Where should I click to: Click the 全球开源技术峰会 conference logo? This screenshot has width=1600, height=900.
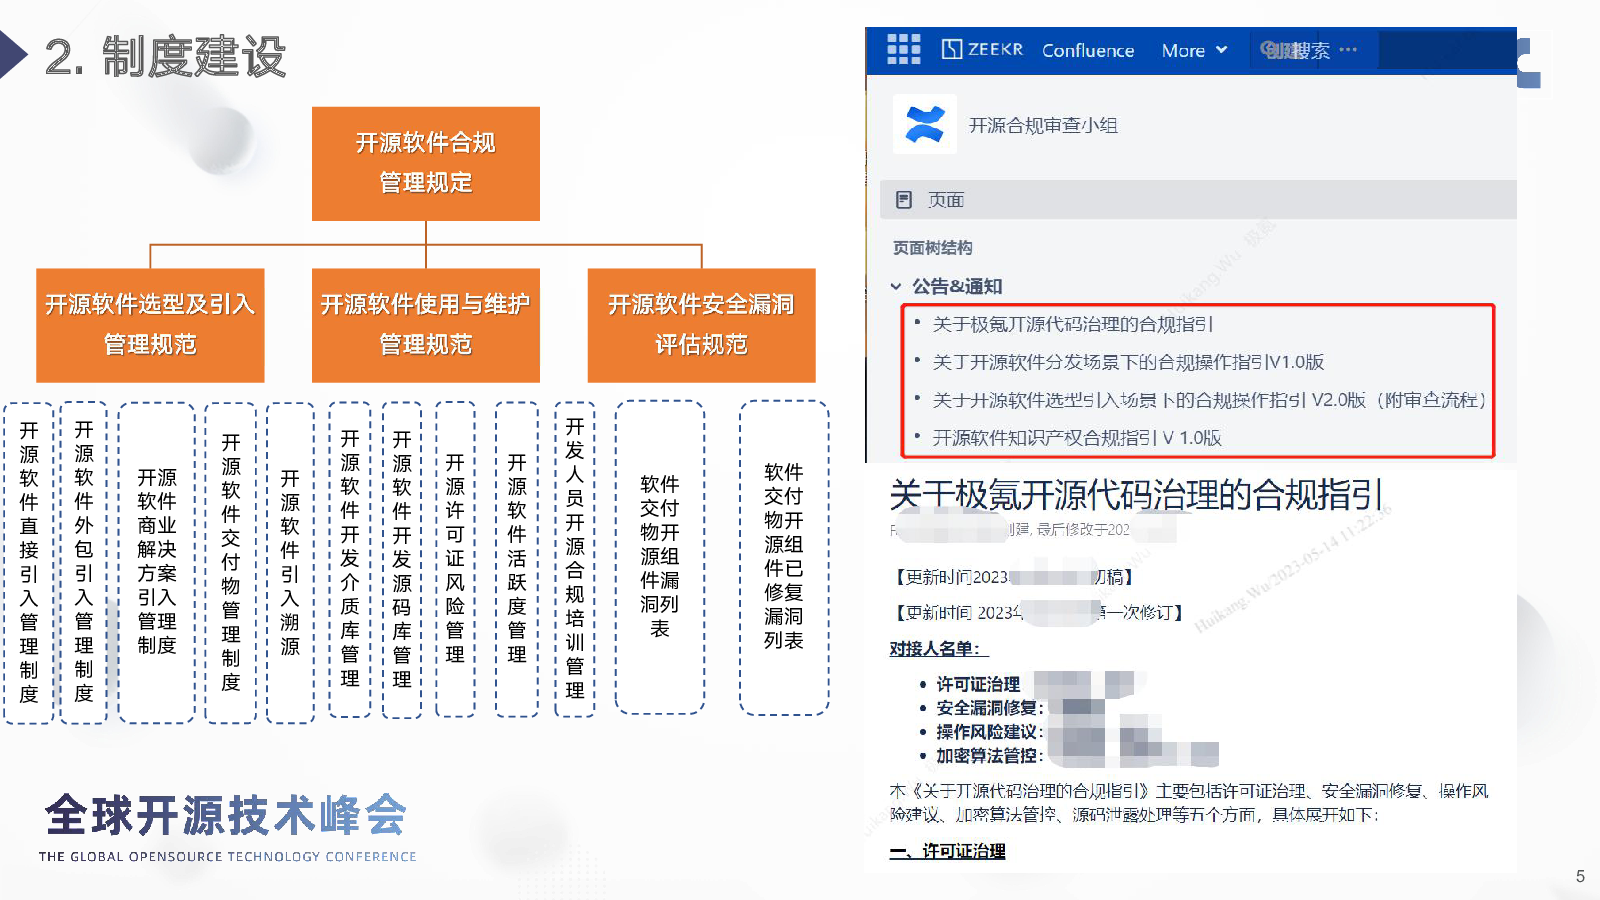pyautogui.click(x=227, y=828)
